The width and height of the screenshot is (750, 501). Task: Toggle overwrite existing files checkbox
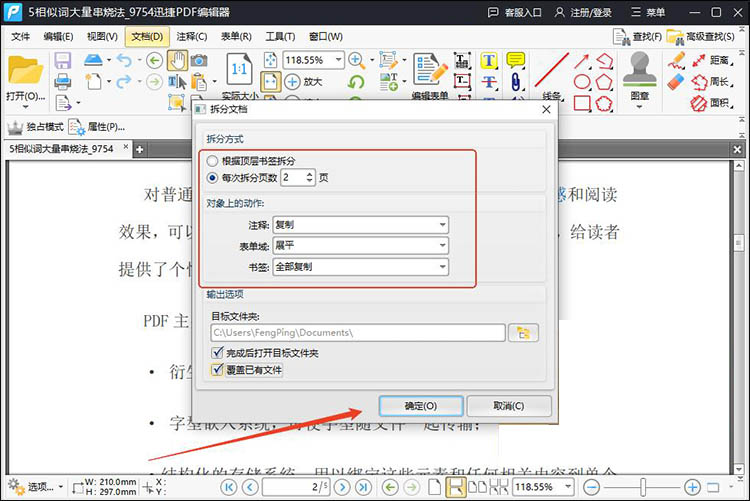tap(217, 369)
